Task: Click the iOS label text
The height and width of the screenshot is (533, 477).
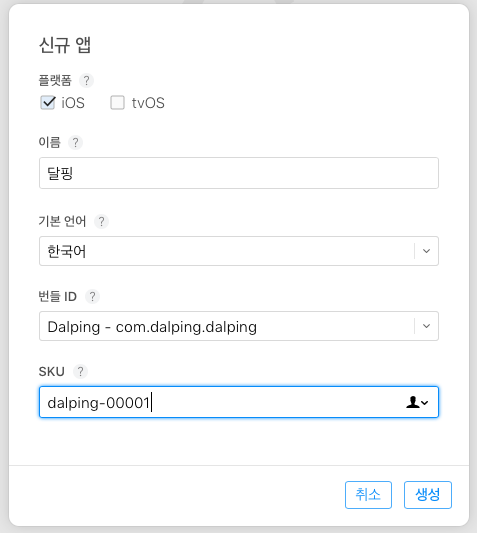Action: click(73, 103)
